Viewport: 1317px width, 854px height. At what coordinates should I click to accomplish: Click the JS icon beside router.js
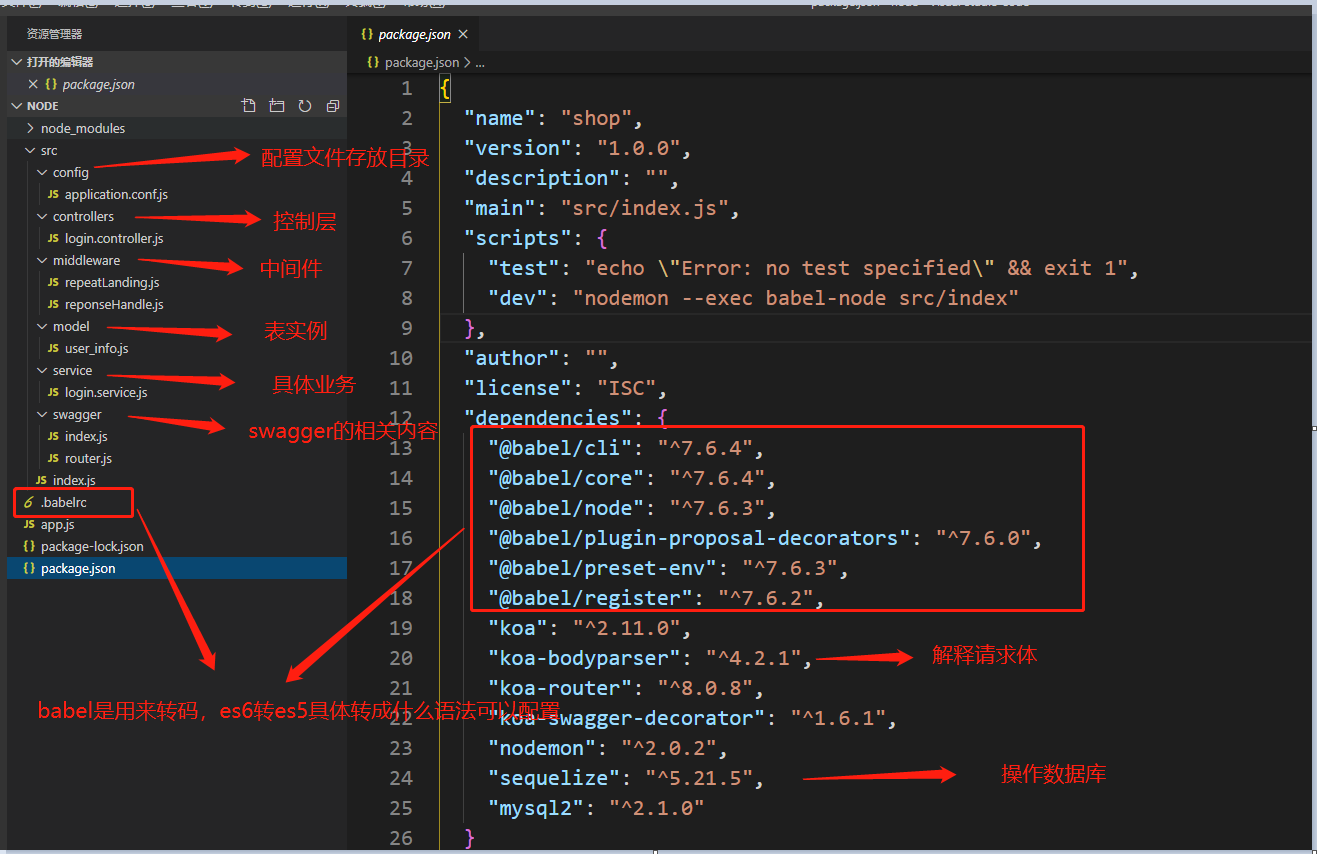click(54, 458)
